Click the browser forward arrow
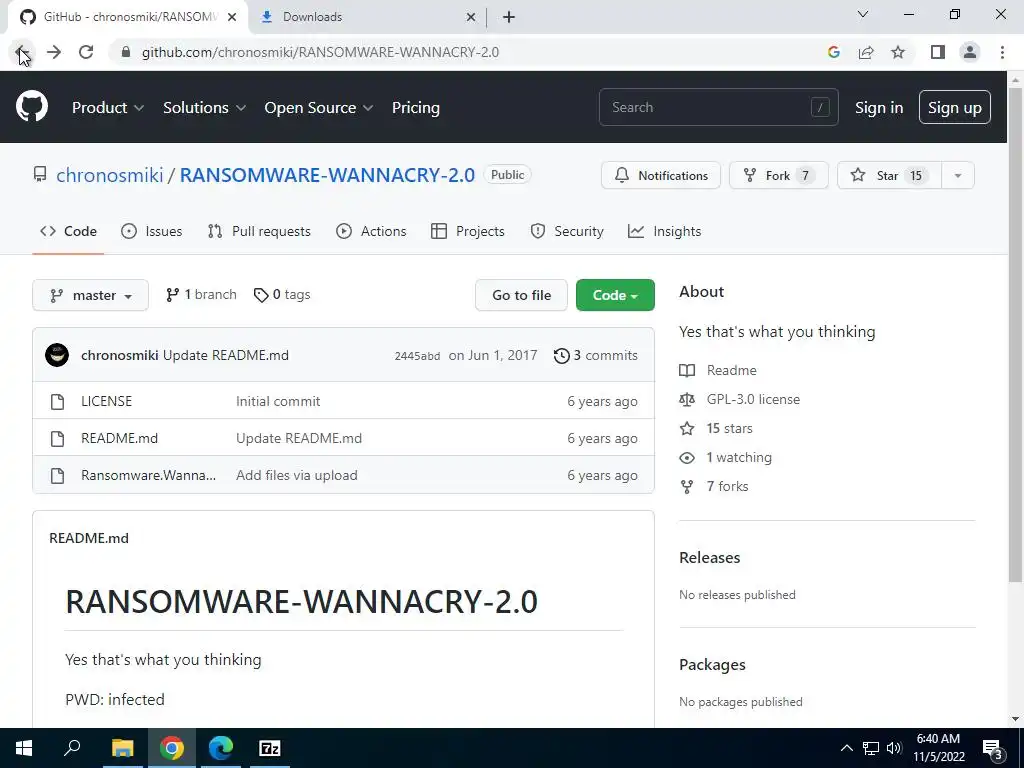 point(54,52)
